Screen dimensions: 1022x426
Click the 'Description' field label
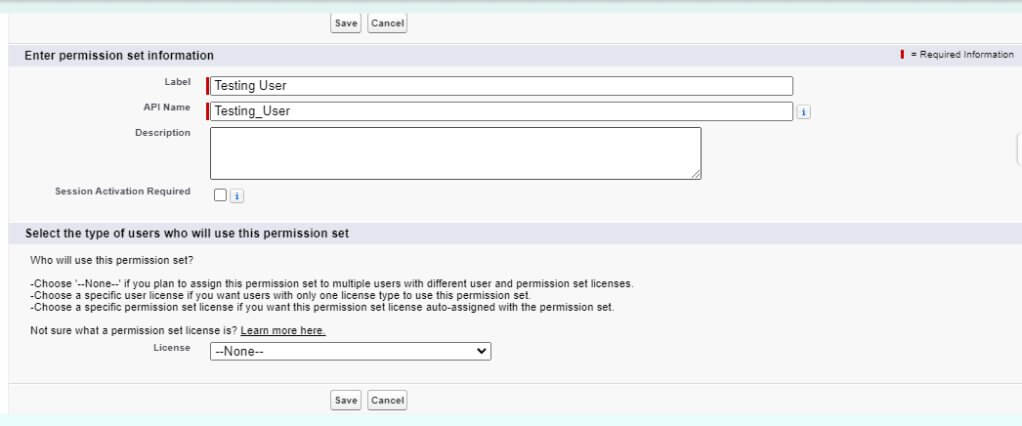pyautogui.click(x=162, y=133)
